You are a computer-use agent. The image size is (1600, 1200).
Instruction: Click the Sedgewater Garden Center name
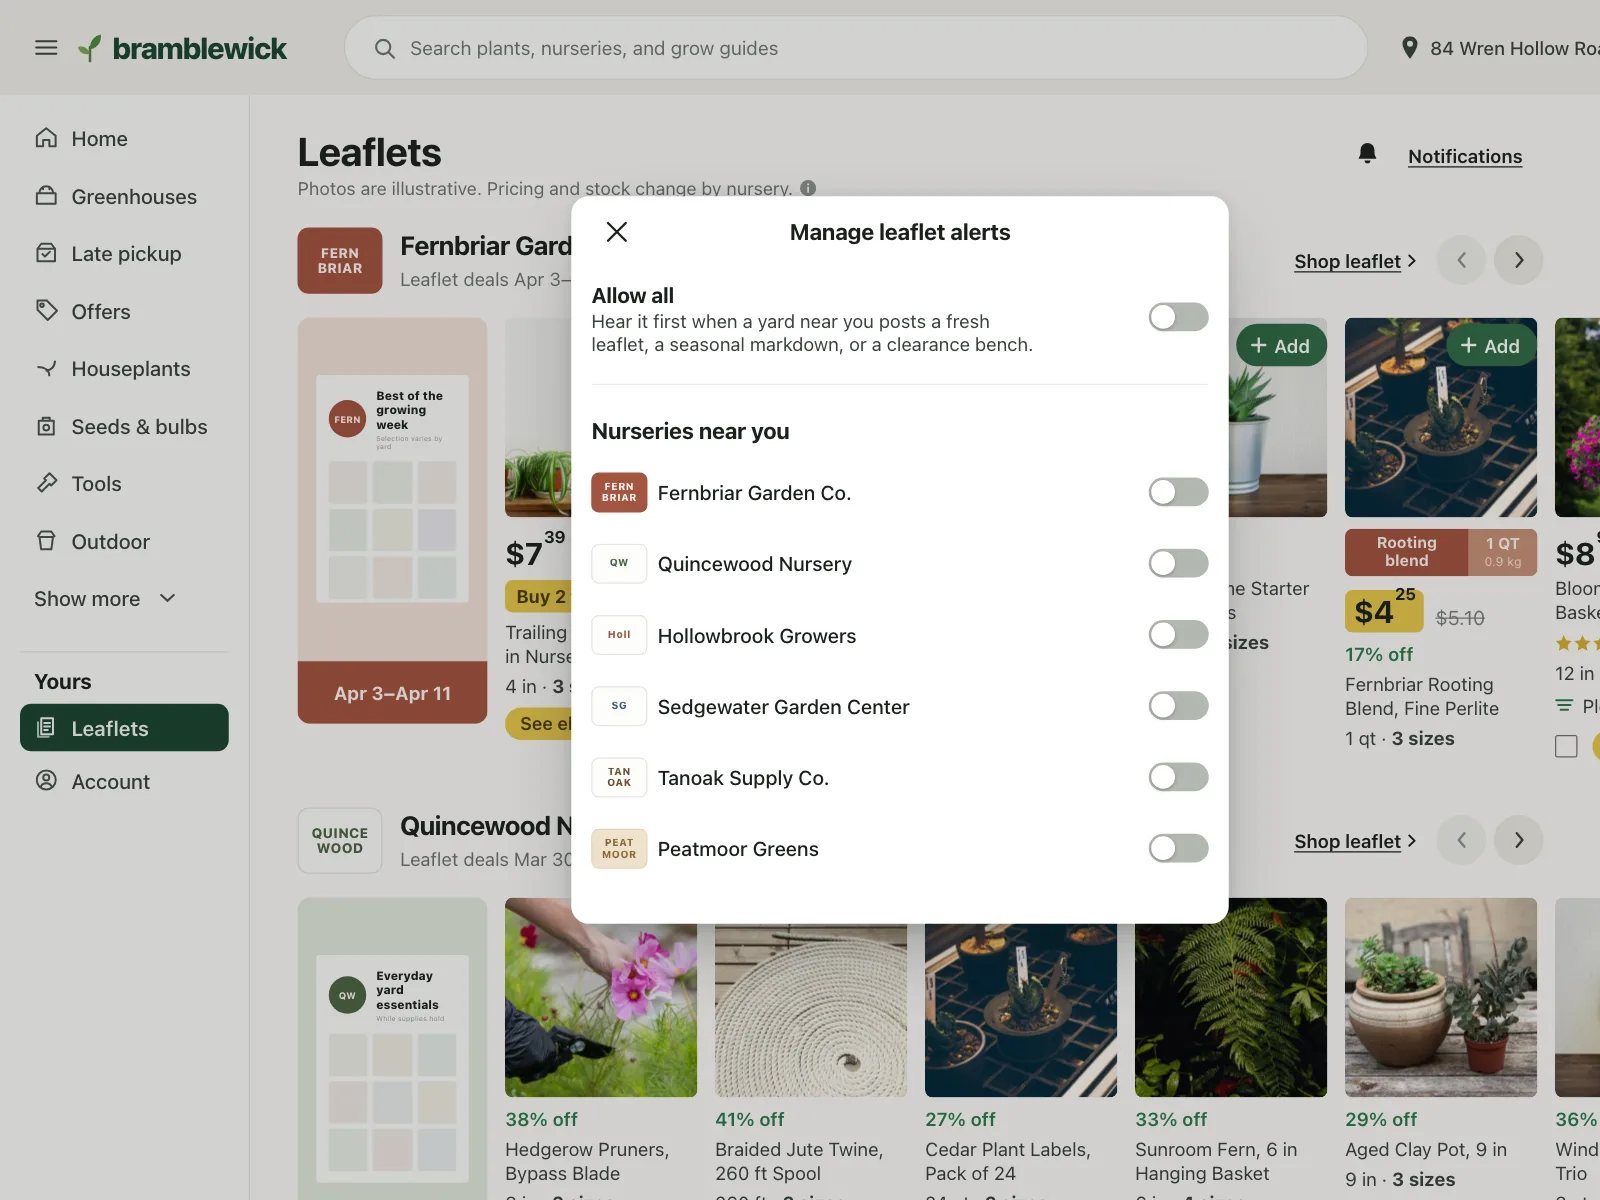(x=784, y=707)
